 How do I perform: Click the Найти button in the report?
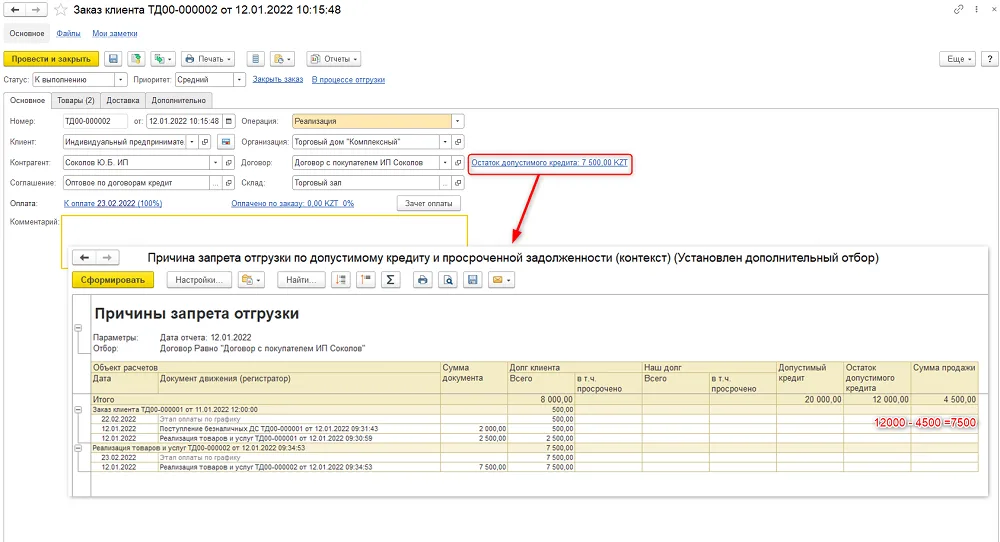(x=301, y=280)
